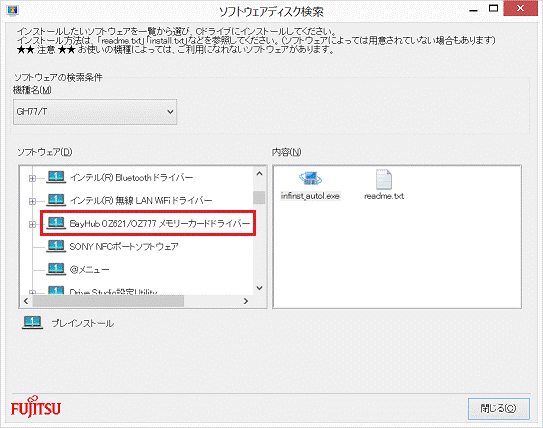The height and width of the screenshot is (428, 543).
Task: Click the laptop icon beside BayHub OZ621/OZ777
Action: [x=56, y=223]
